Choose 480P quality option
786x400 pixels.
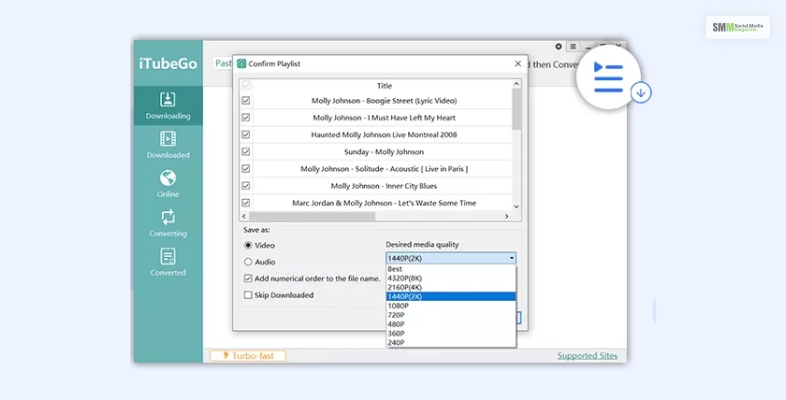click(451, 324)
